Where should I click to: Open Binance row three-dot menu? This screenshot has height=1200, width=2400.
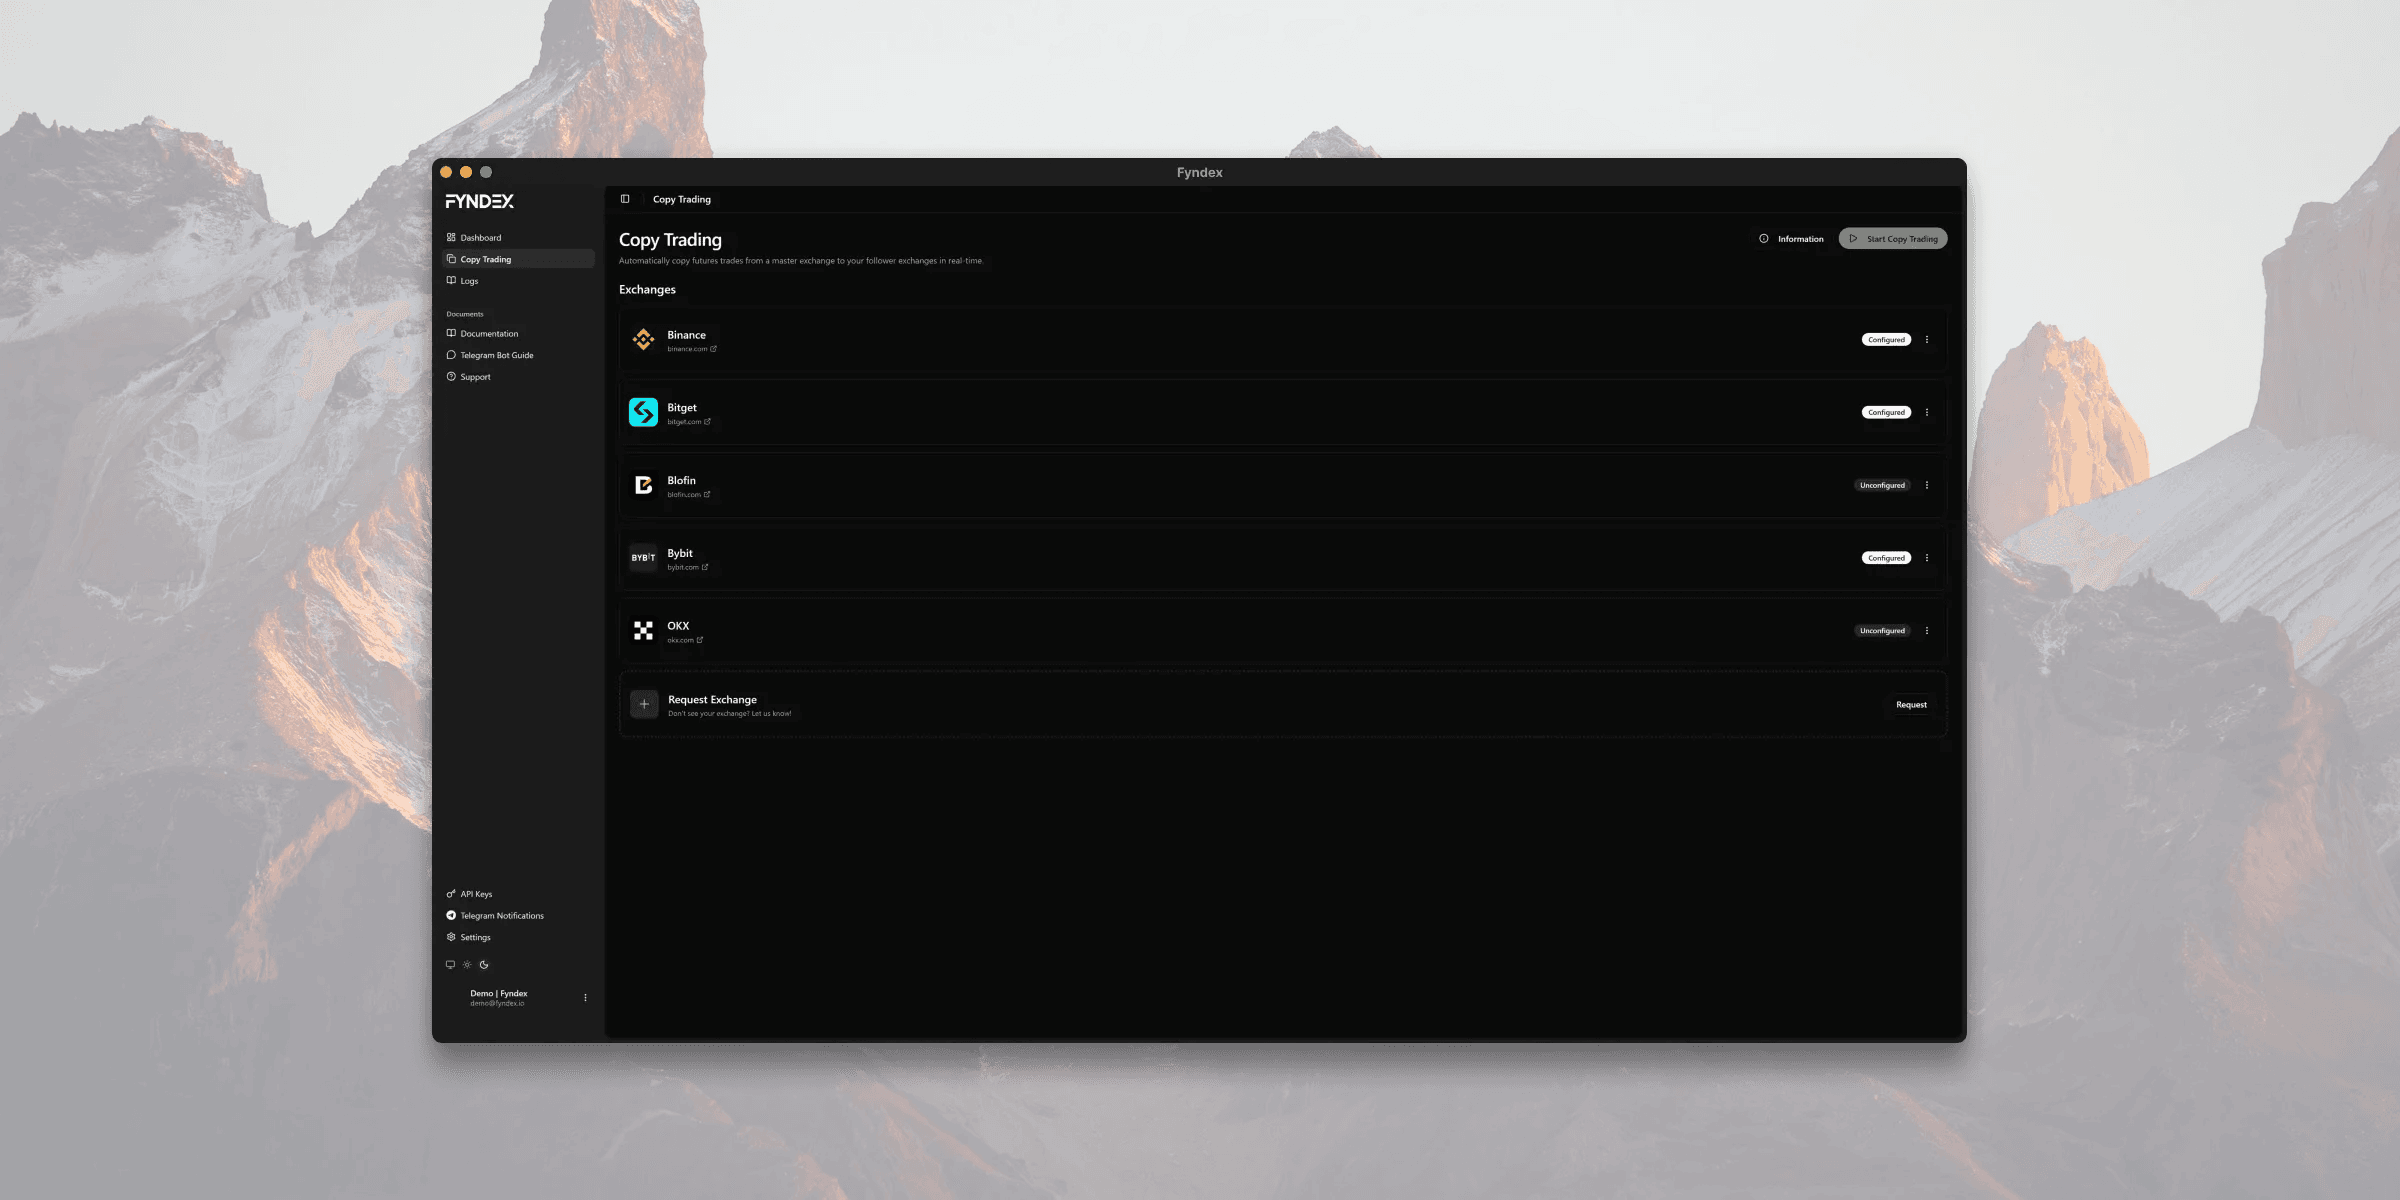coord(1927,340)
